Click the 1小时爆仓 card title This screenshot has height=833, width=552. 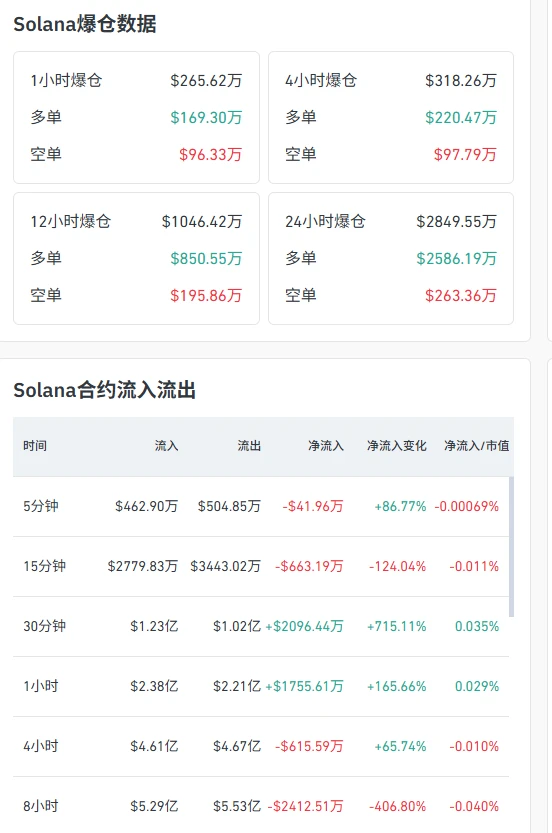pos(66,80)
